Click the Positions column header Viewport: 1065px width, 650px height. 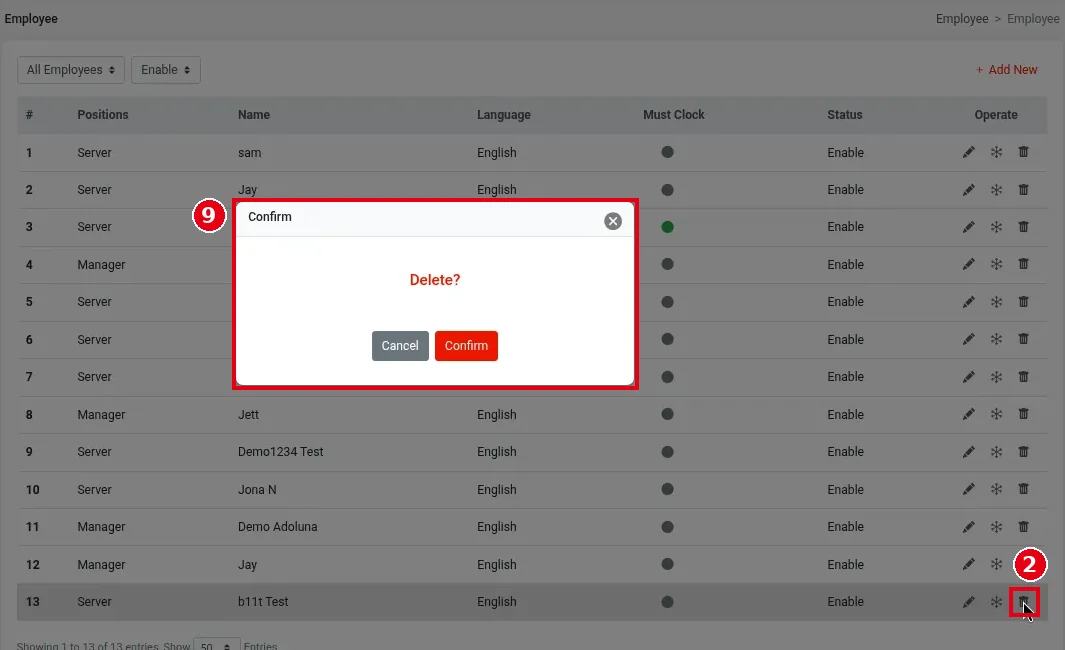pos(103,115)
